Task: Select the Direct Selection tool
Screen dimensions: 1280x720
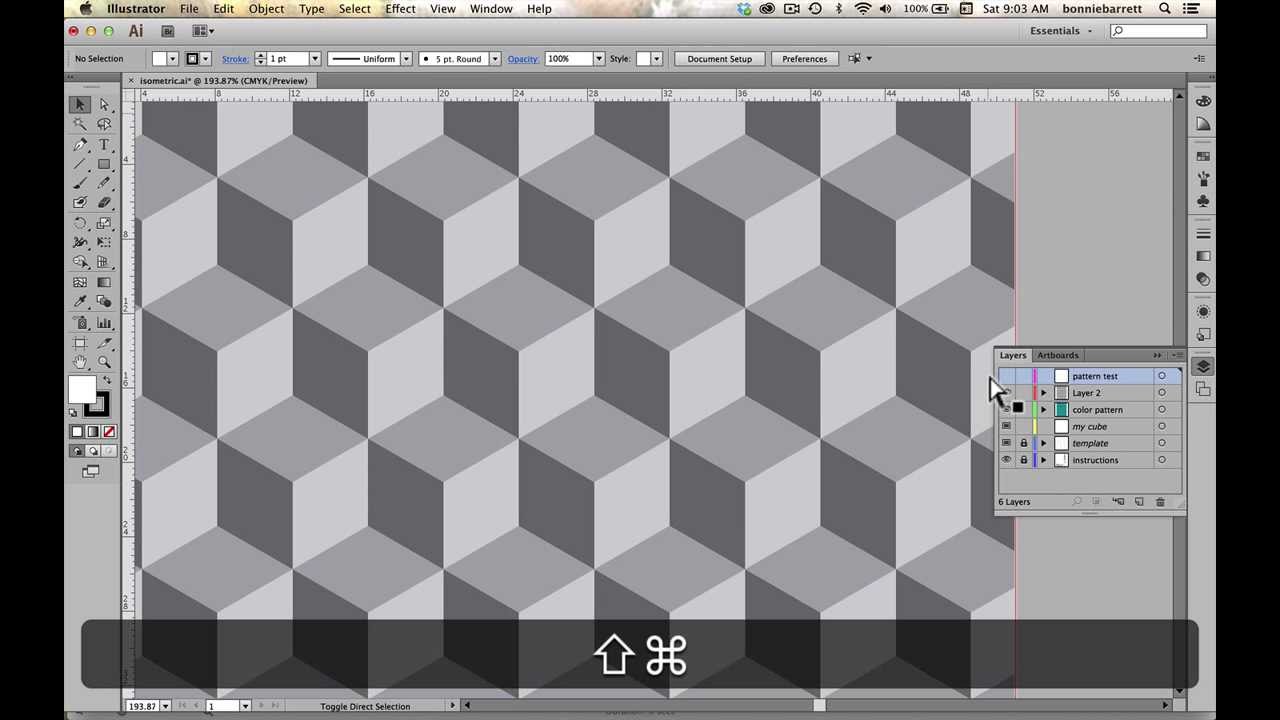Action: [104, 105]
